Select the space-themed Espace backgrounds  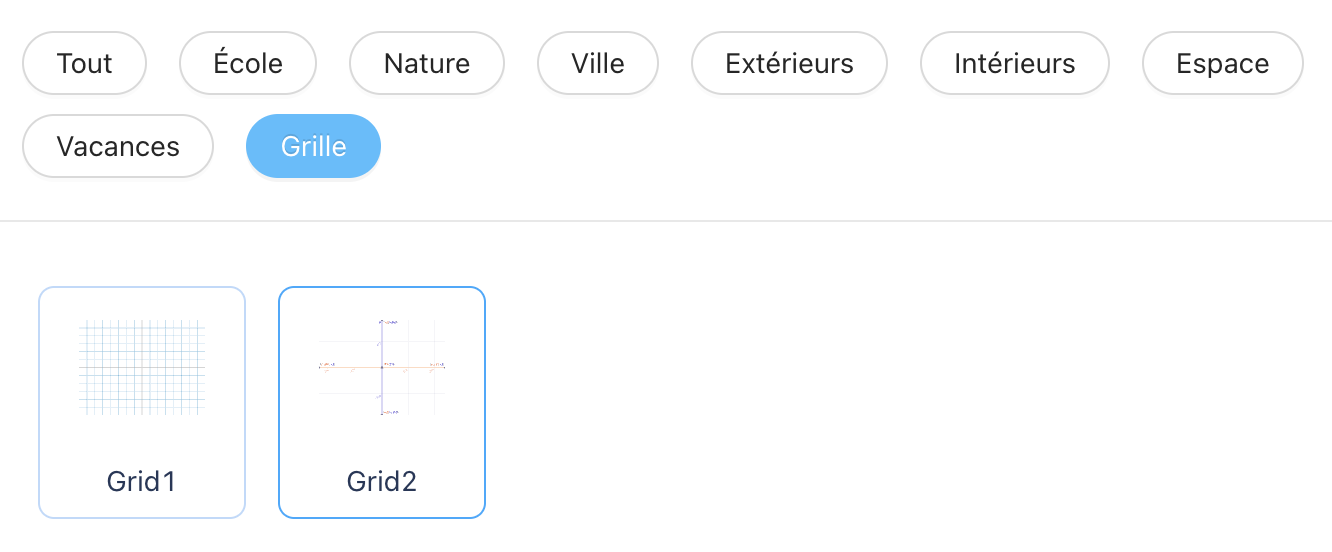(1223, 63)
